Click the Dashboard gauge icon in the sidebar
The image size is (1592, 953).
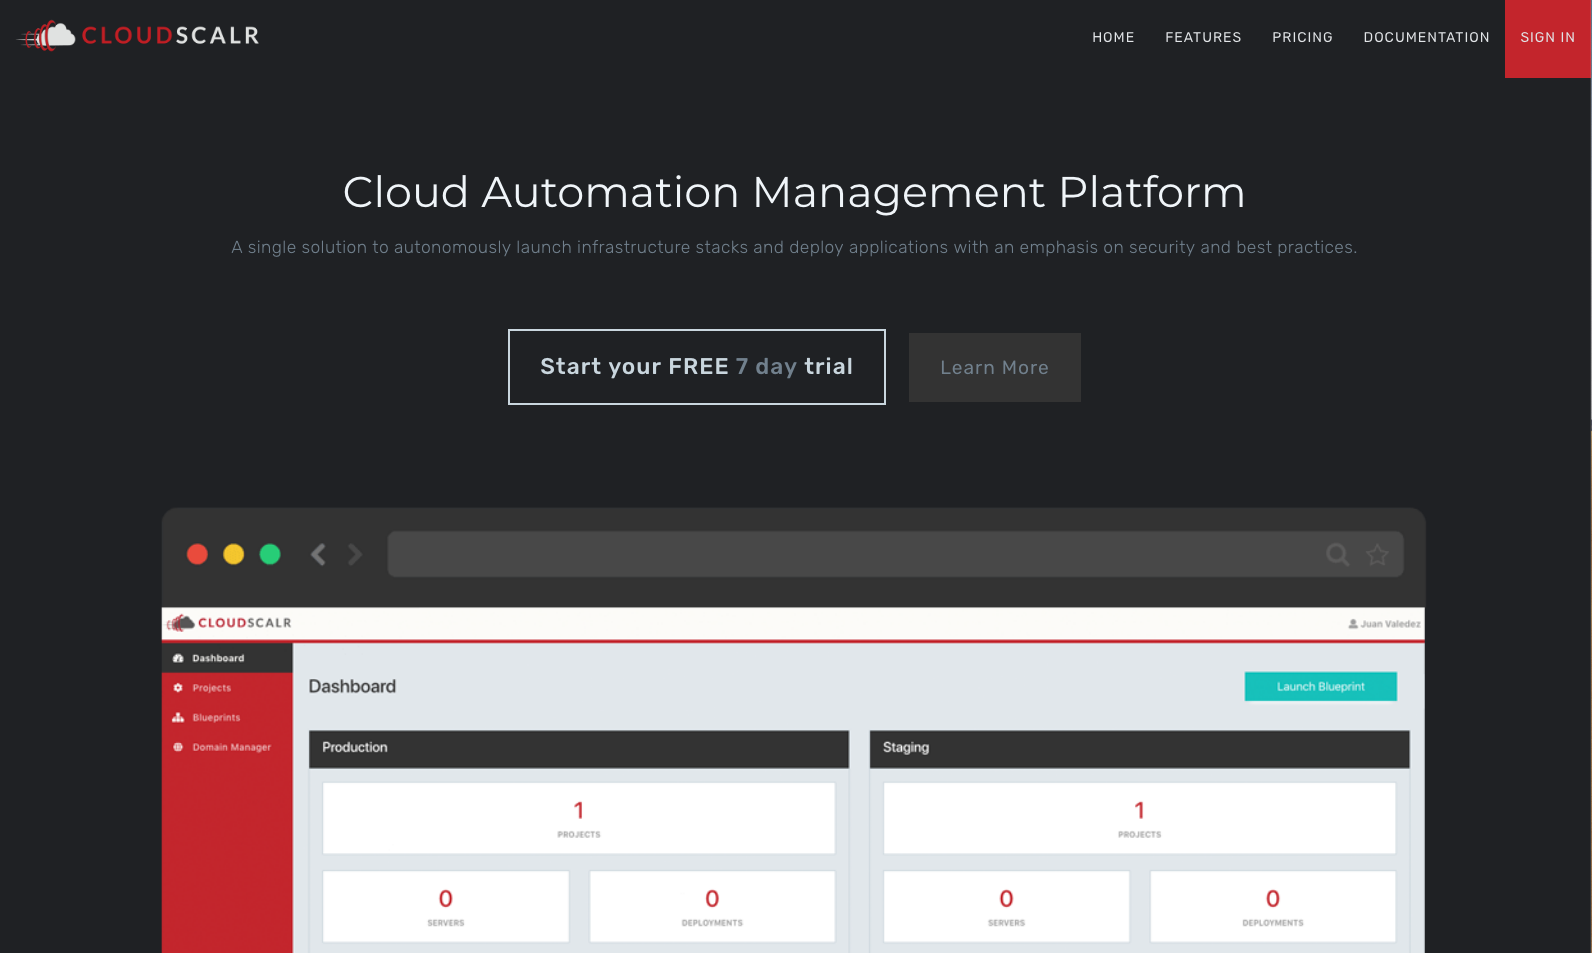178,658
